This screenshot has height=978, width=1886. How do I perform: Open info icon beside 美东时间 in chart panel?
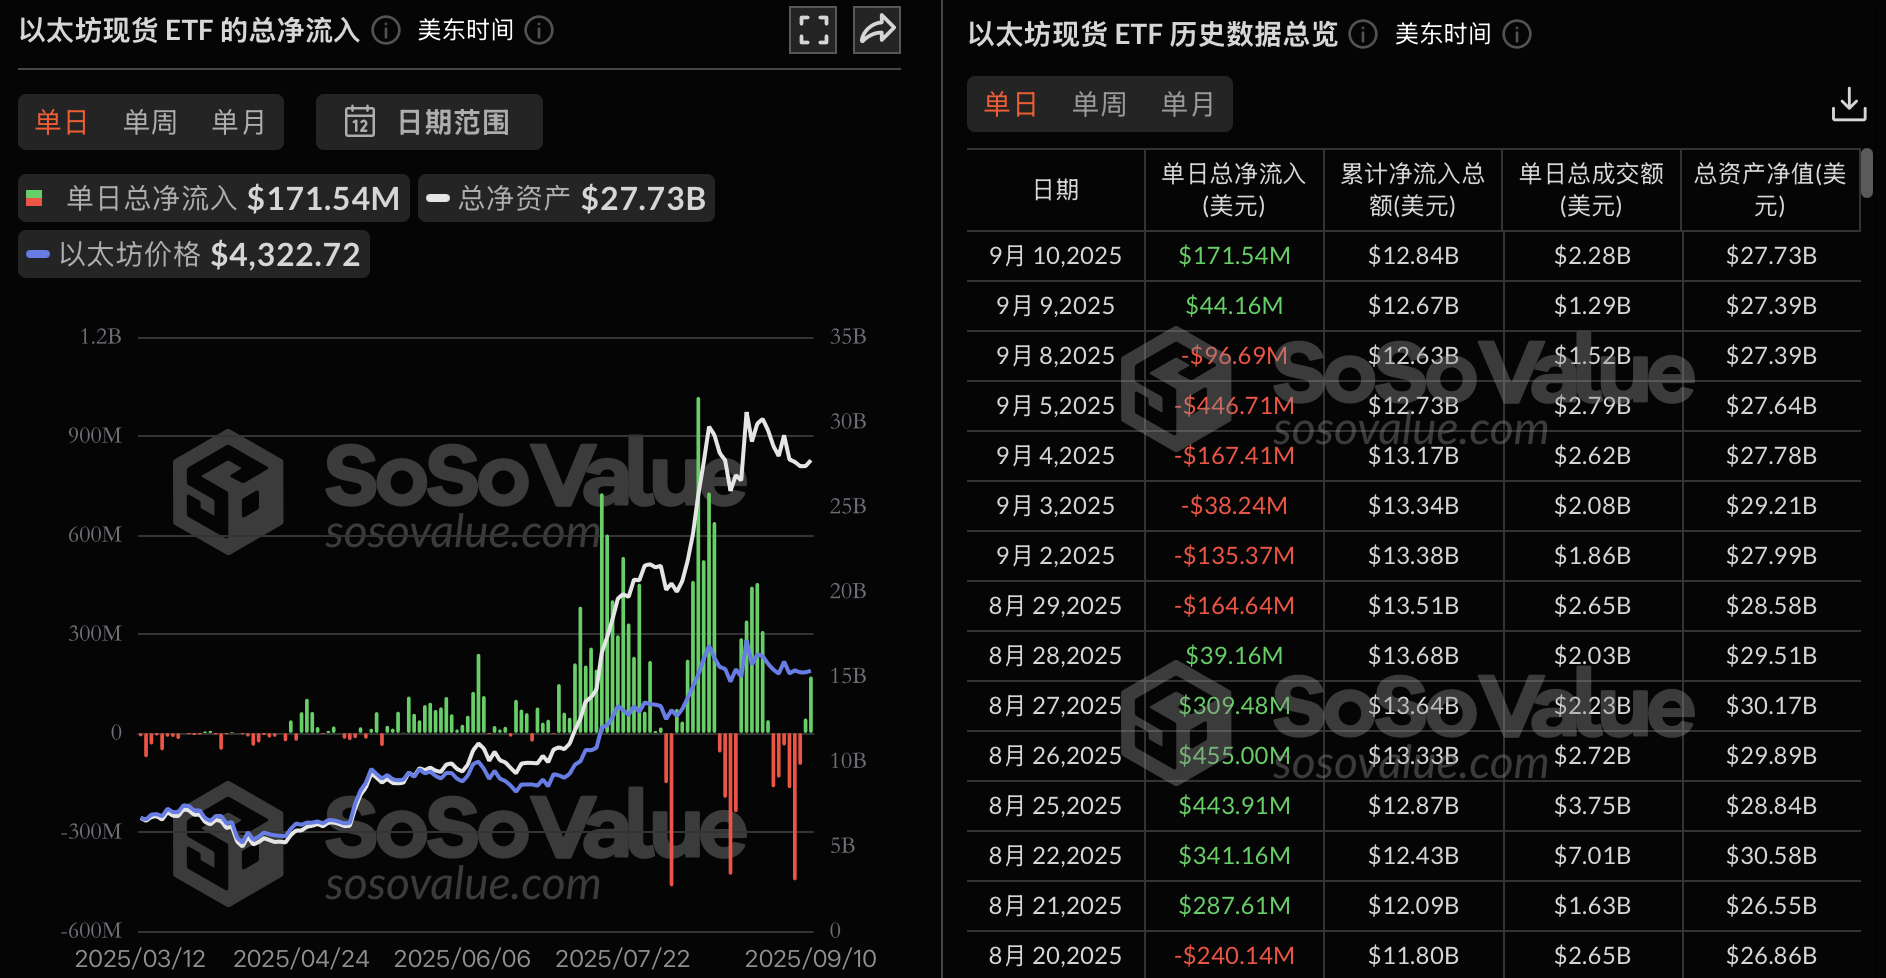539,30
